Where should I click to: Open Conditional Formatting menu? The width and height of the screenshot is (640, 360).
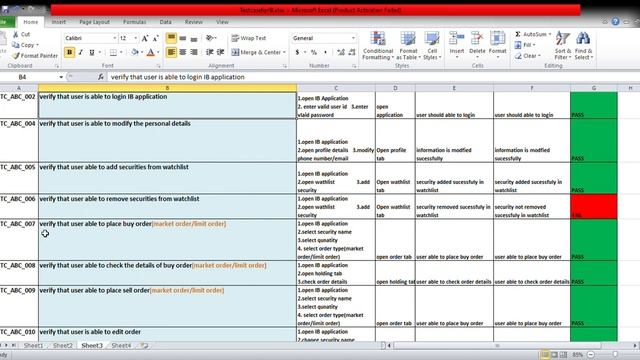[x=378, y=46]
